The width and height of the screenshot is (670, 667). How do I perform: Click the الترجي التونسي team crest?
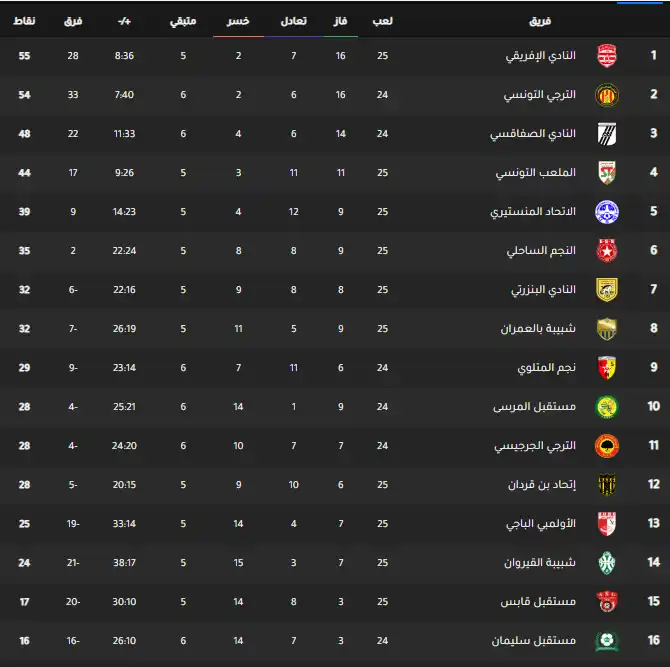[607, 95]
